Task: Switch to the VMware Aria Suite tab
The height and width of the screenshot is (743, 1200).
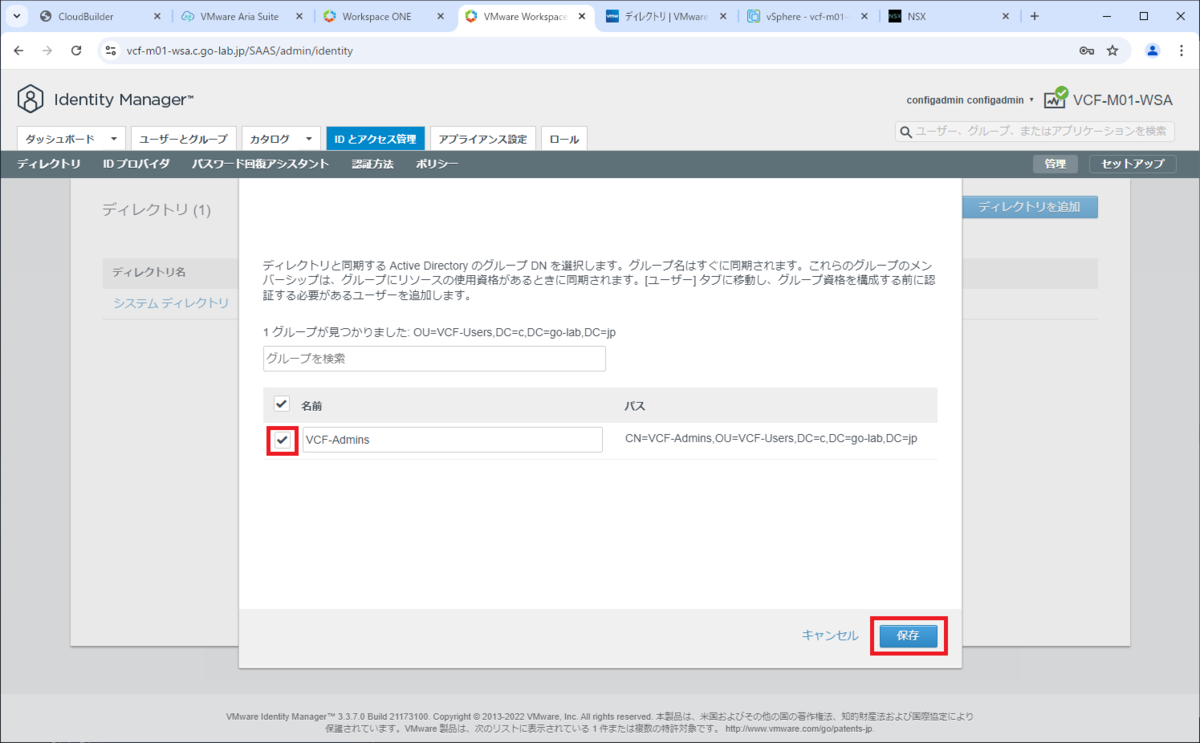Action: (x=243, y=17)
